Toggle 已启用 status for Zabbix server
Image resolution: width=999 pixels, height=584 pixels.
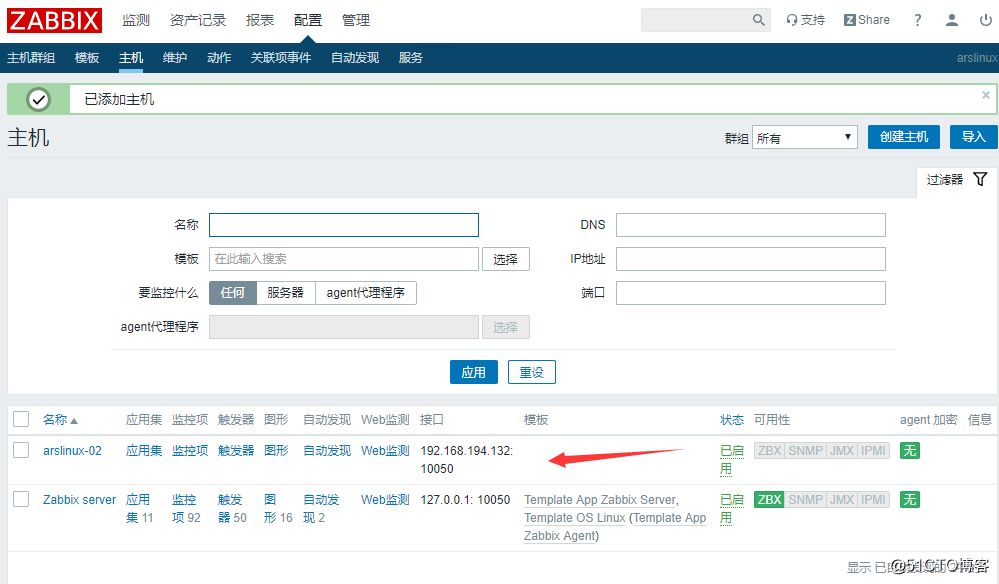731,509
